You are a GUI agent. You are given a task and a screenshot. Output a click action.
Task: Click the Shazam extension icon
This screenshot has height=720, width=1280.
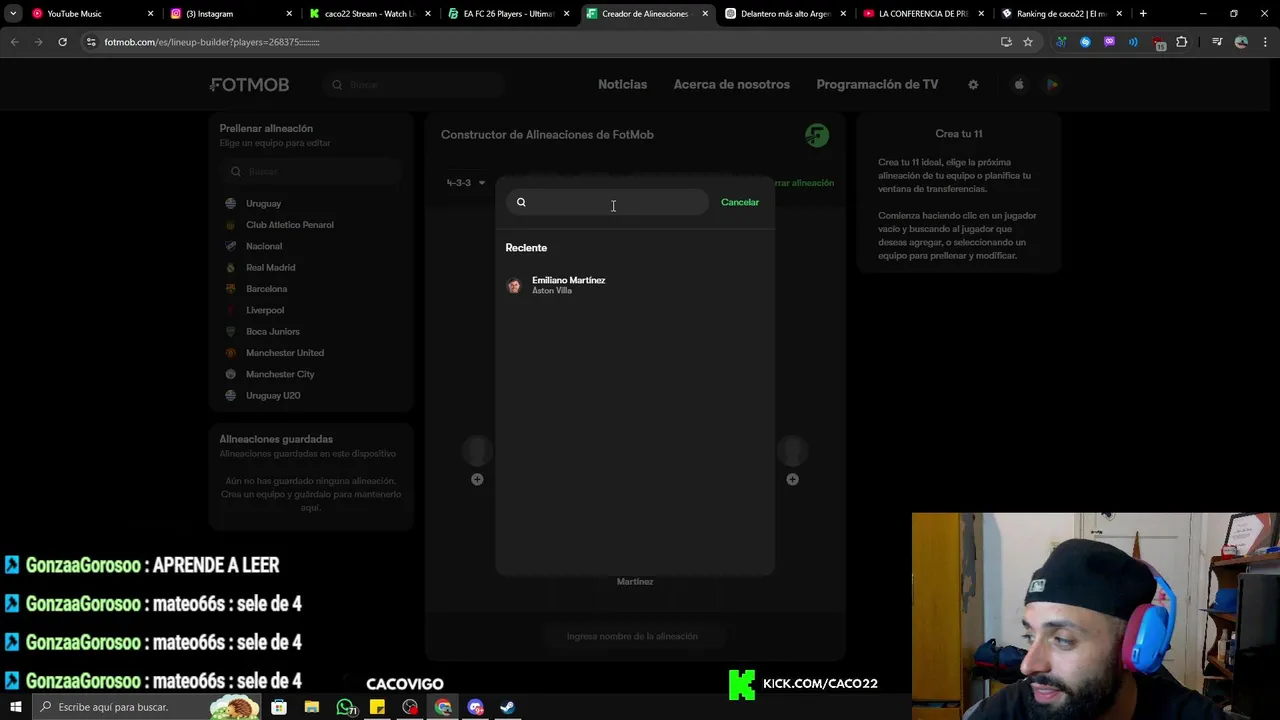(1085, 42)
